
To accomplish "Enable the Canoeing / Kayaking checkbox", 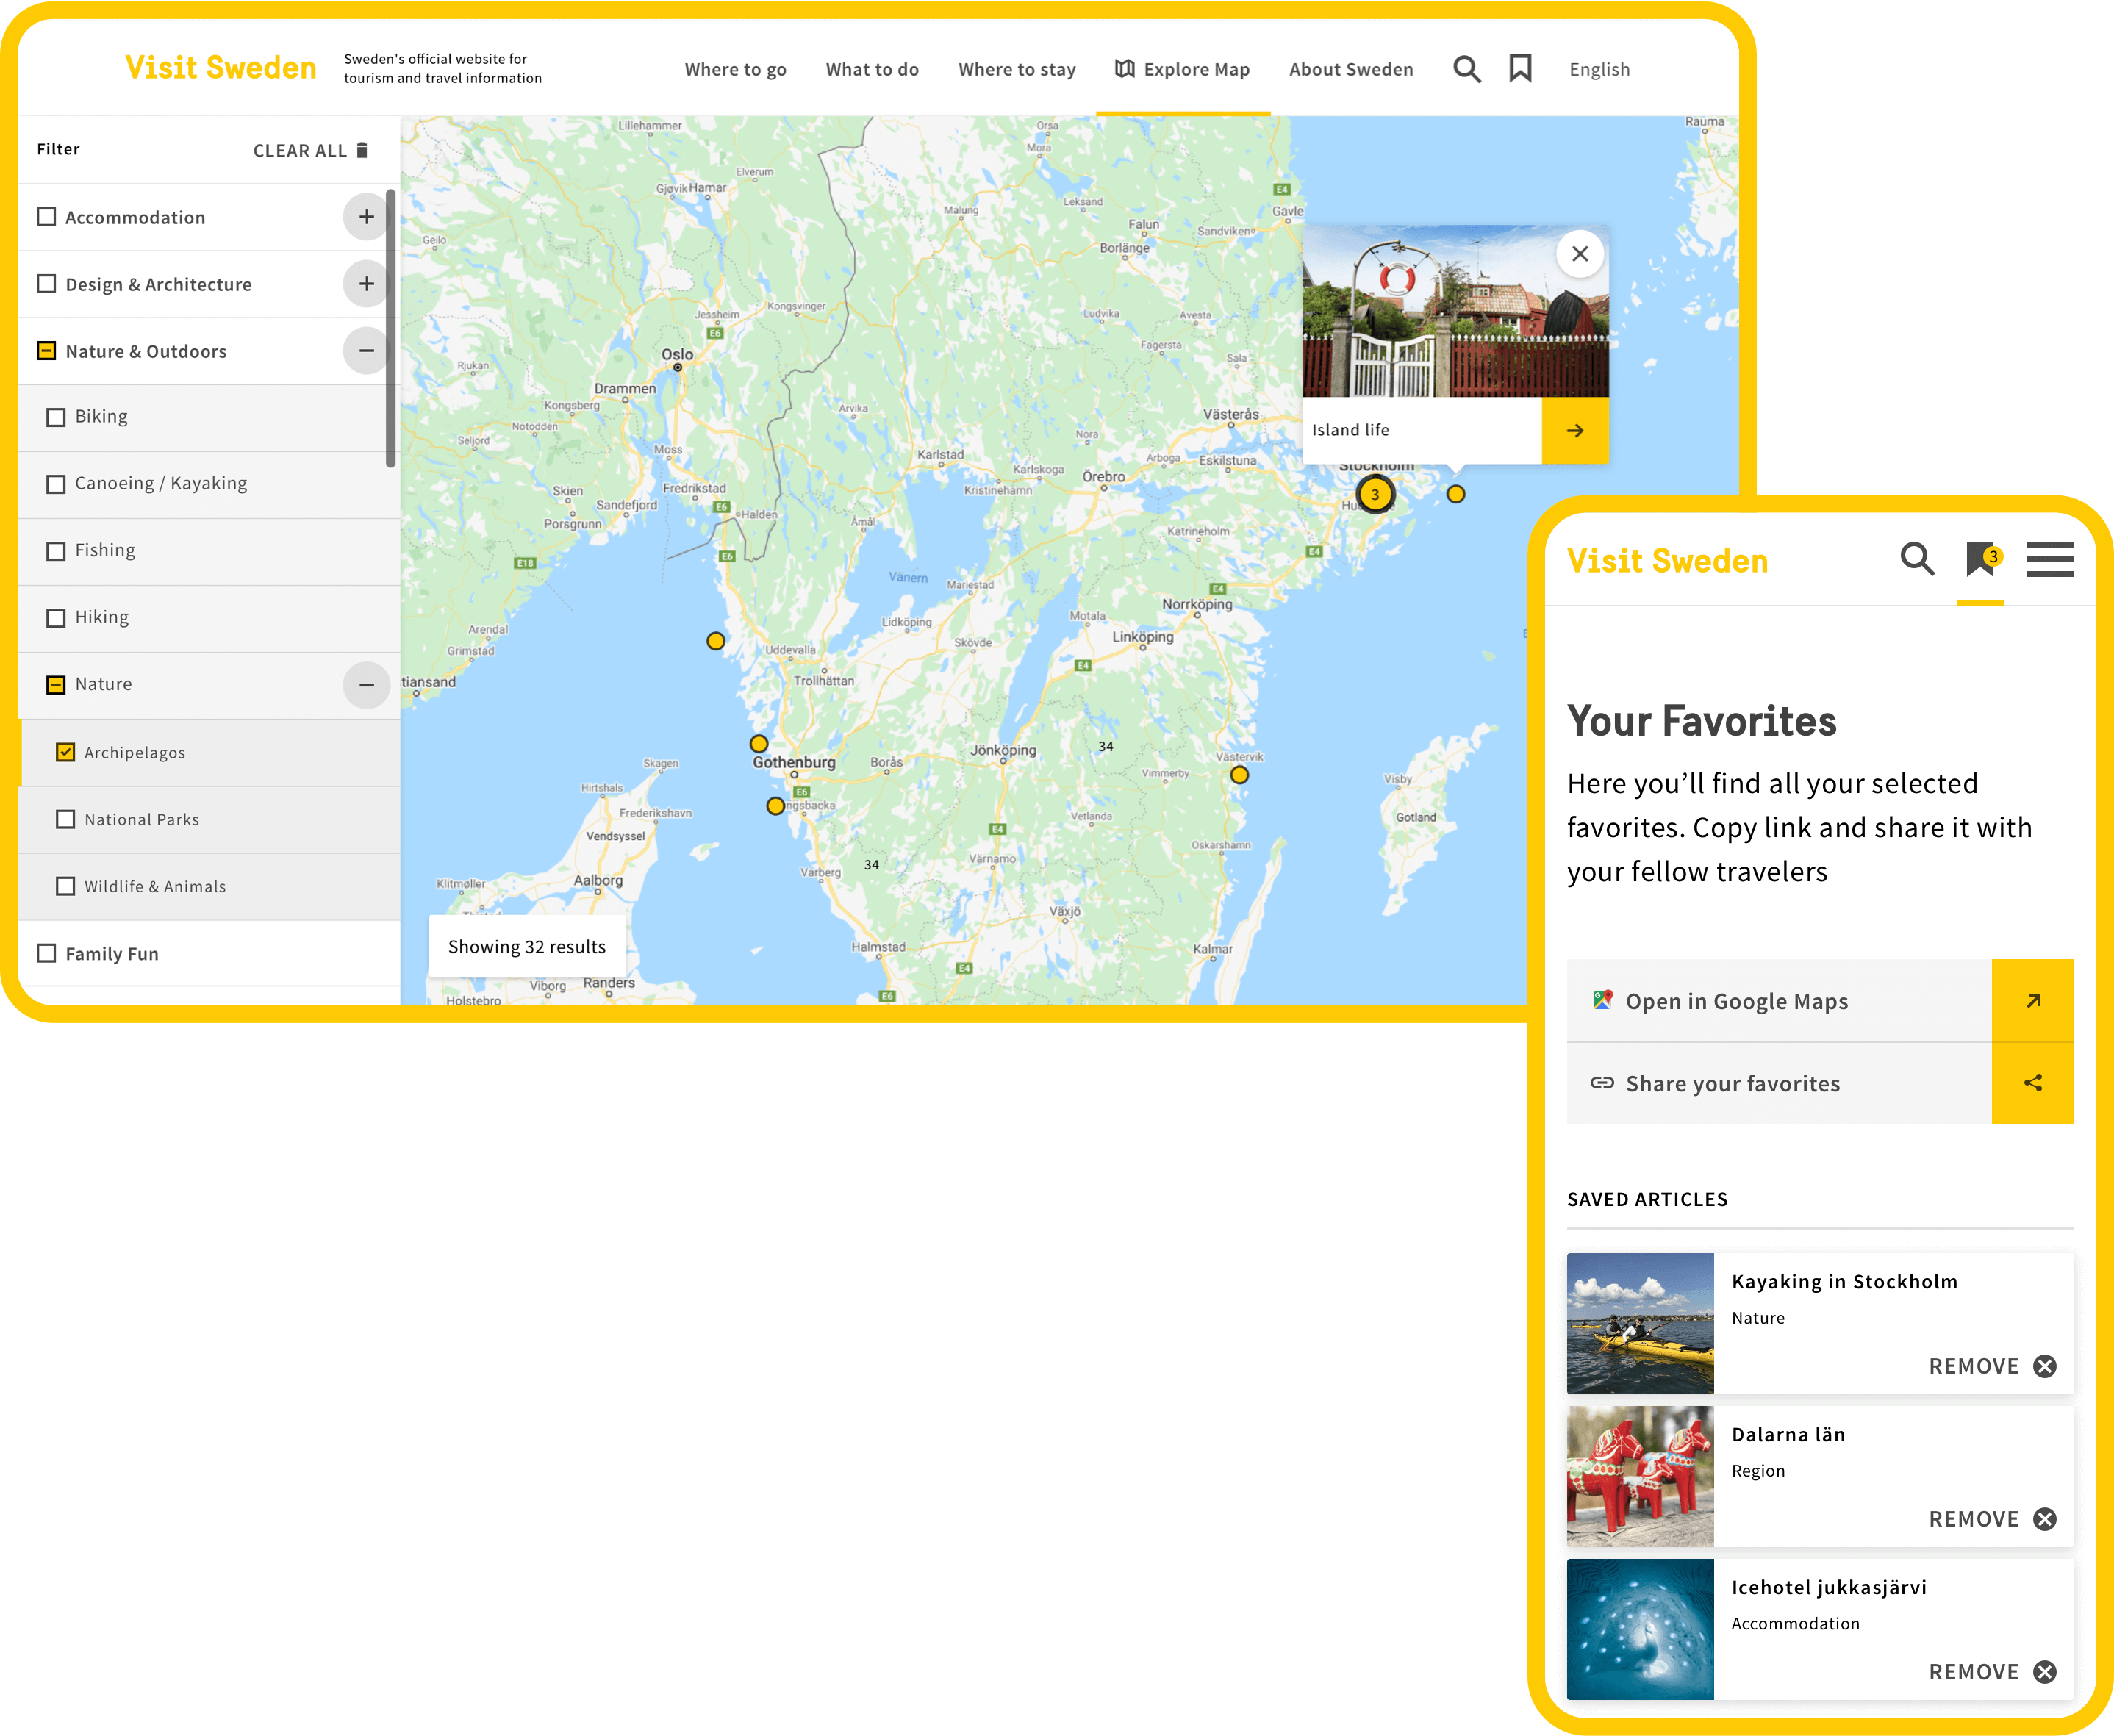I will click(x=56, y=484).
